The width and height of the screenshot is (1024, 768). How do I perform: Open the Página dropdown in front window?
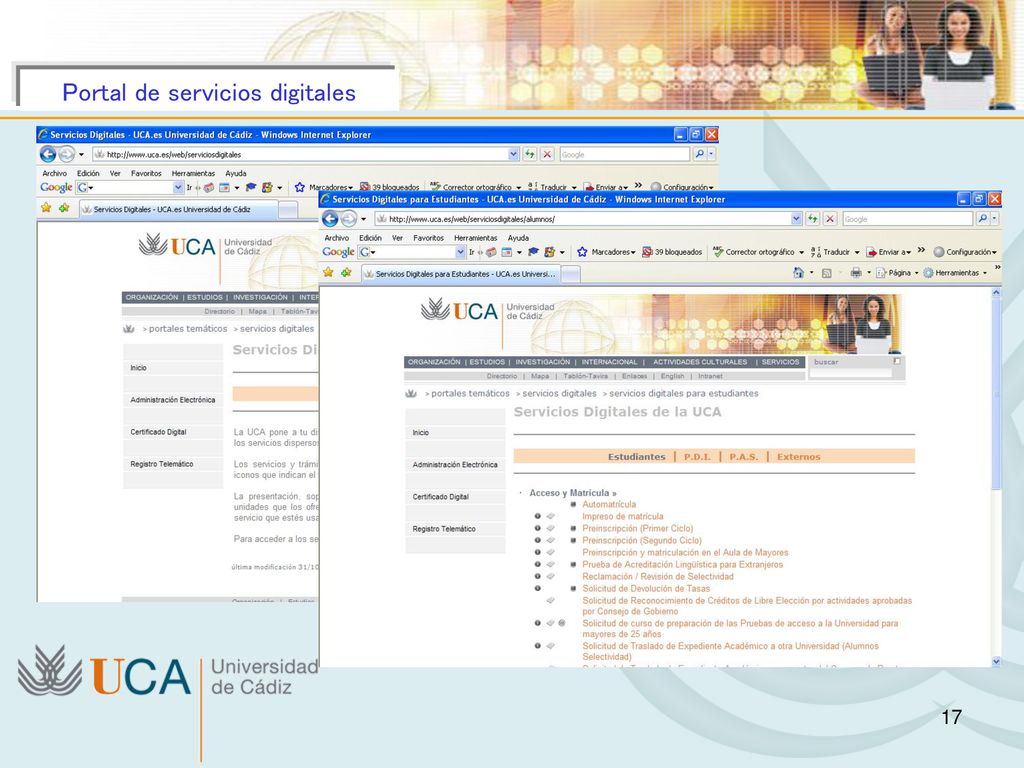click(897, 273)
